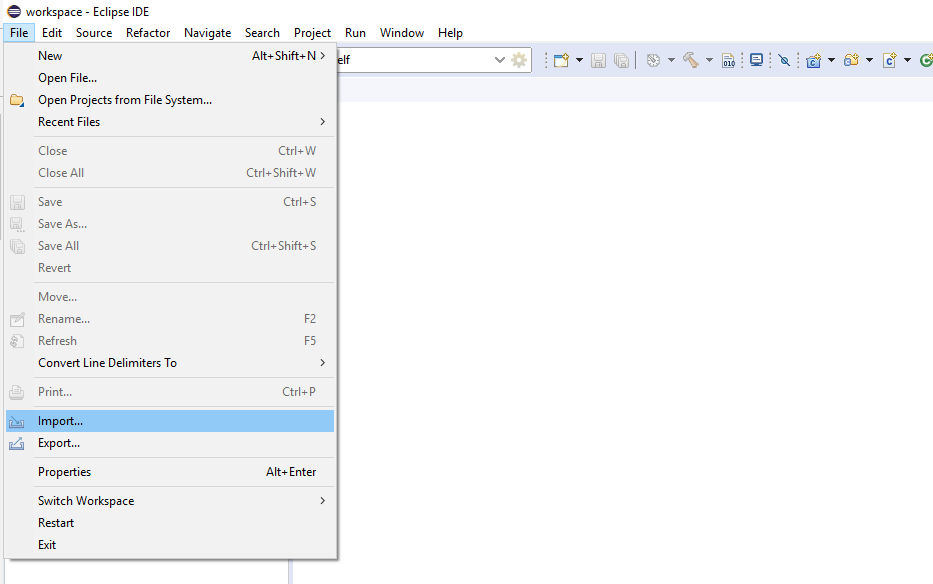The height and width of the screenshot is (584, 933).
Task: Click the new C source folder icon
Action: click(851, 60)
